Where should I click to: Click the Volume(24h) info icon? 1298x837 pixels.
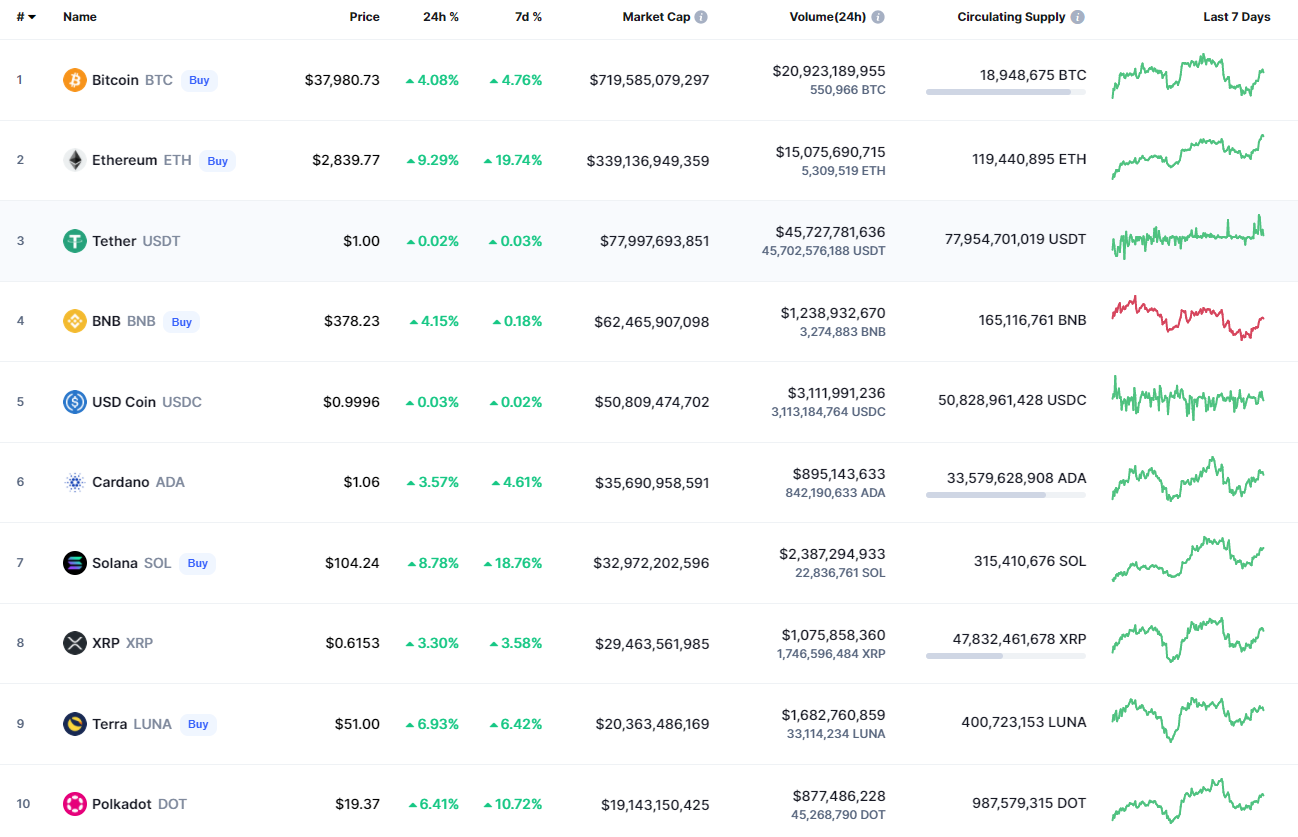point(878,17)
